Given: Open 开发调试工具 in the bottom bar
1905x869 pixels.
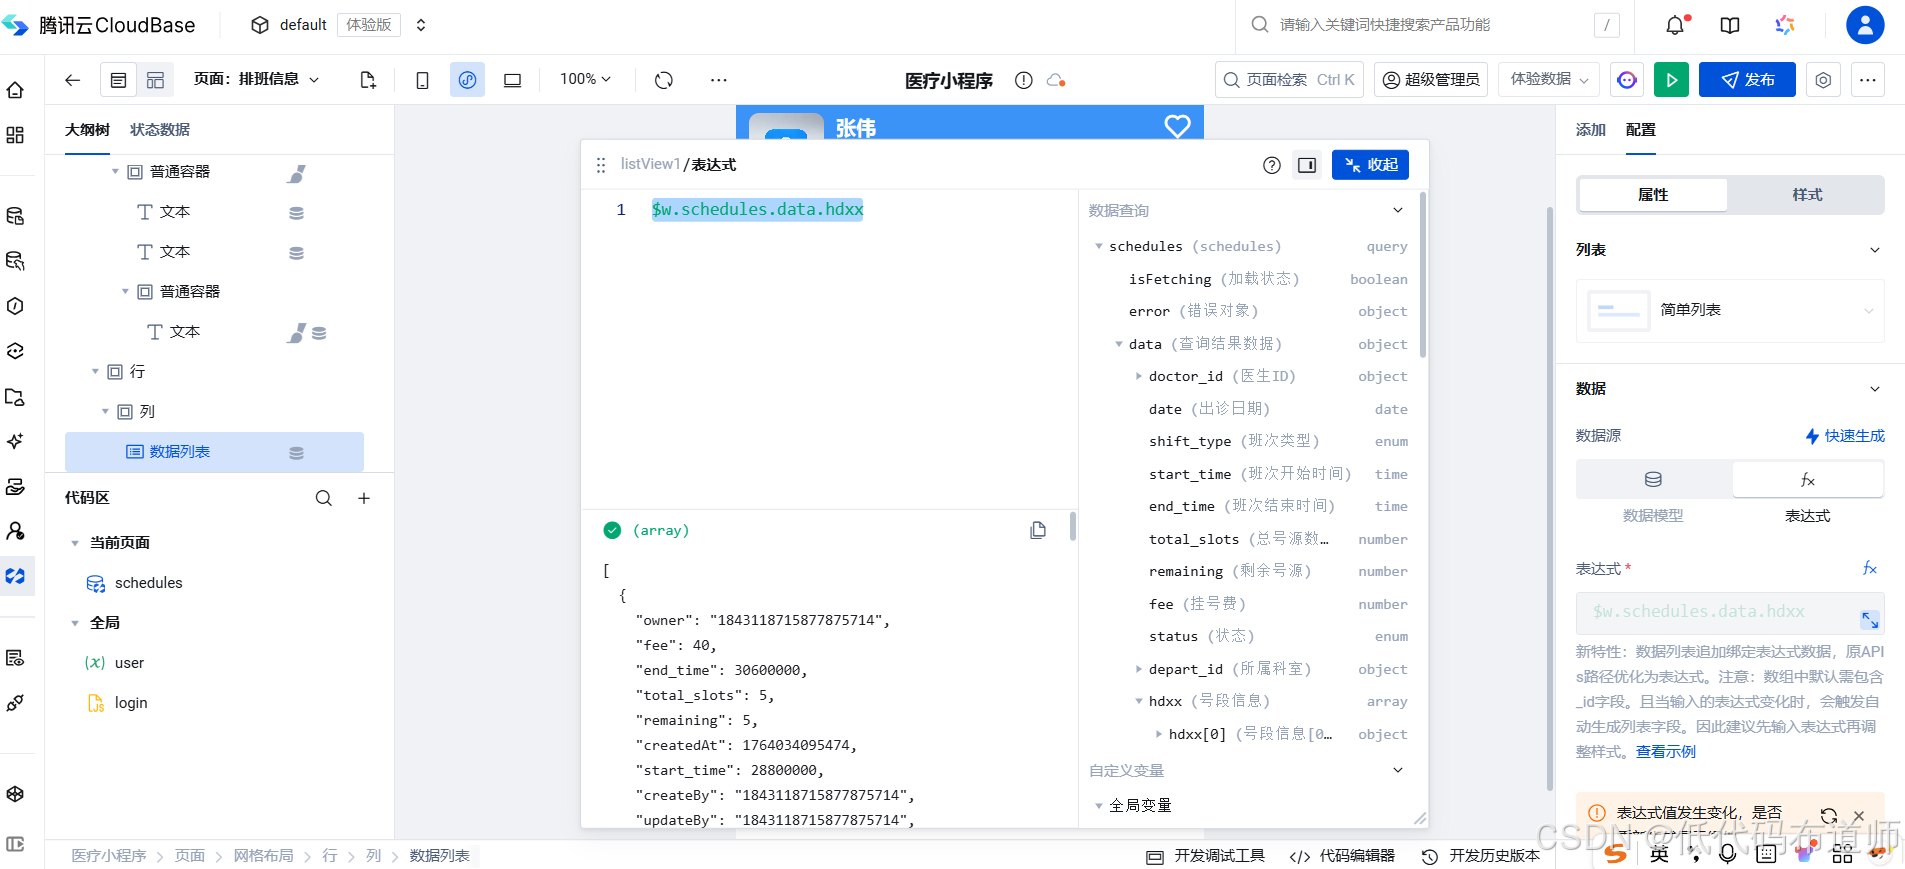Looking at the screenshot, I should tap(1205, 856).
